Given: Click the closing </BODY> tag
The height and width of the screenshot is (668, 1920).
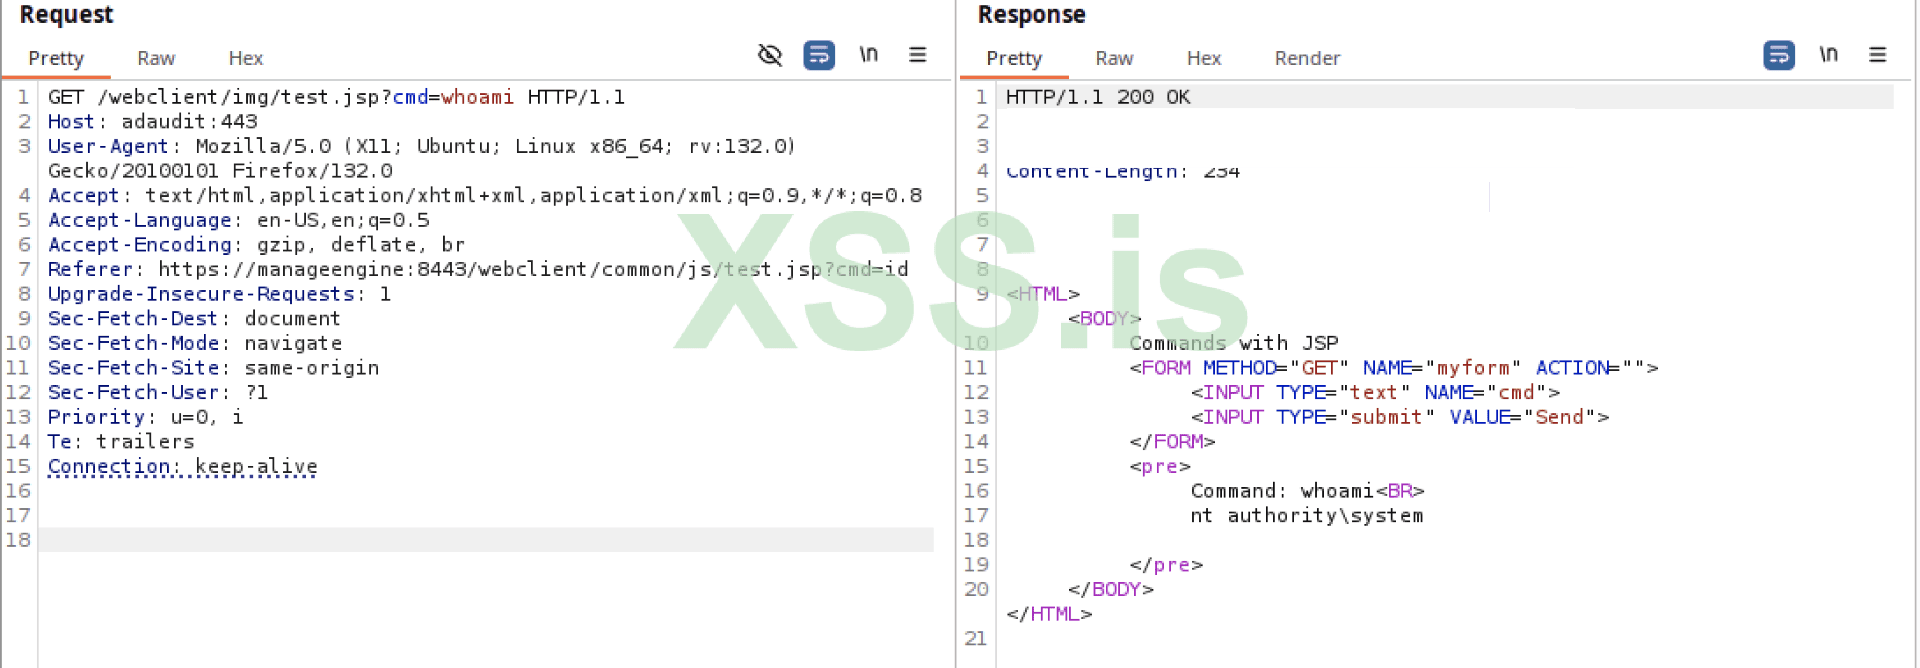Looking at the screenshot, I should [1110, 589].
